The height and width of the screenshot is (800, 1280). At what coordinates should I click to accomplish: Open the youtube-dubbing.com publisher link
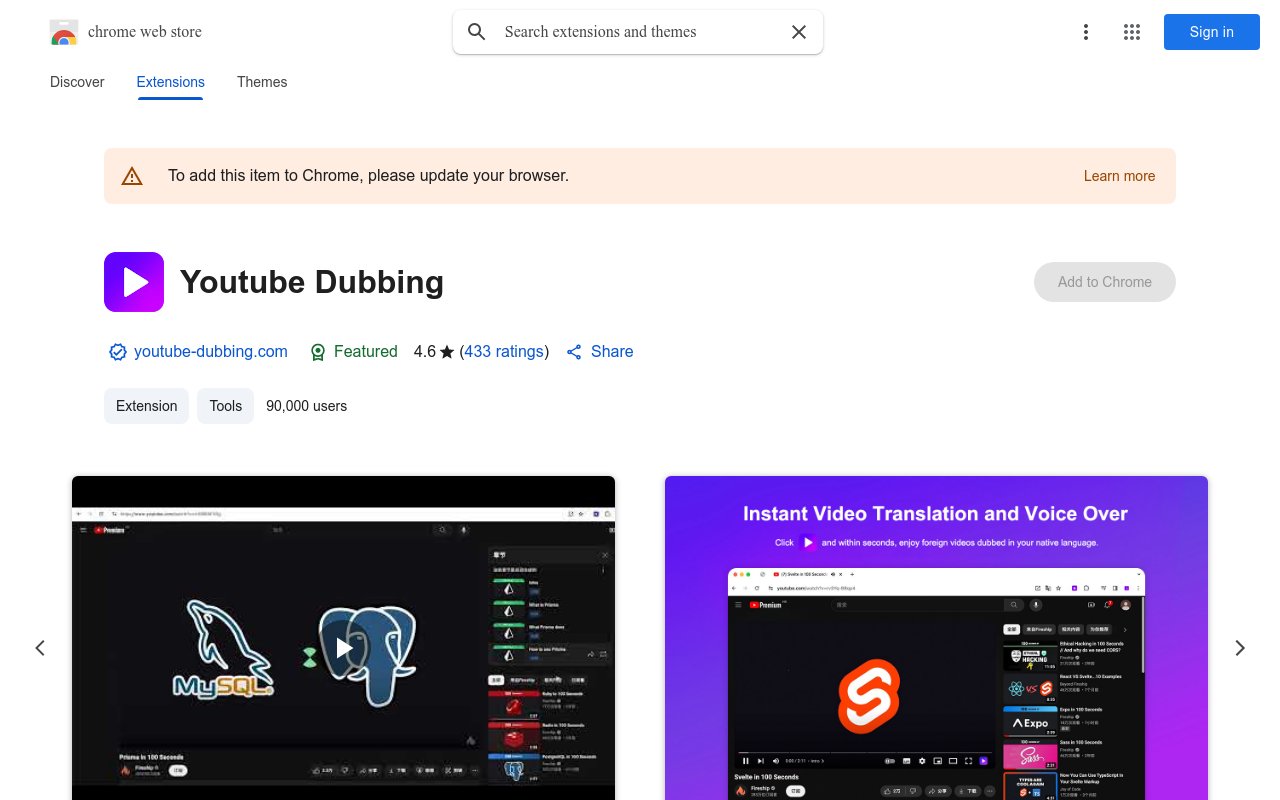(210, 352)
